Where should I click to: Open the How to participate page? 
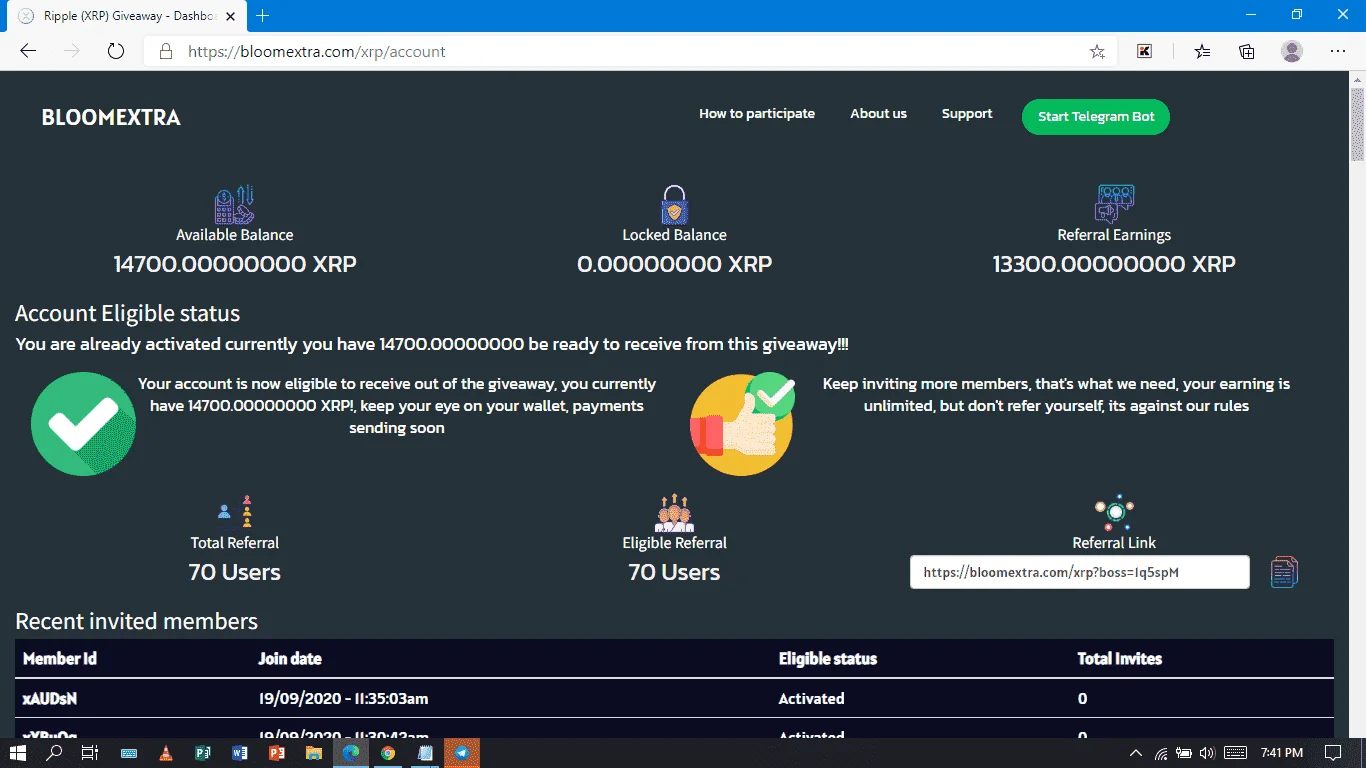[757, 114]
